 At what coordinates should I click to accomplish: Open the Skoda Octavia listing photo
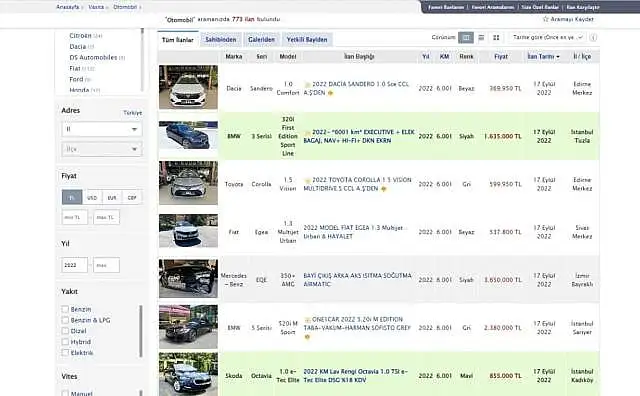(188, 374)
